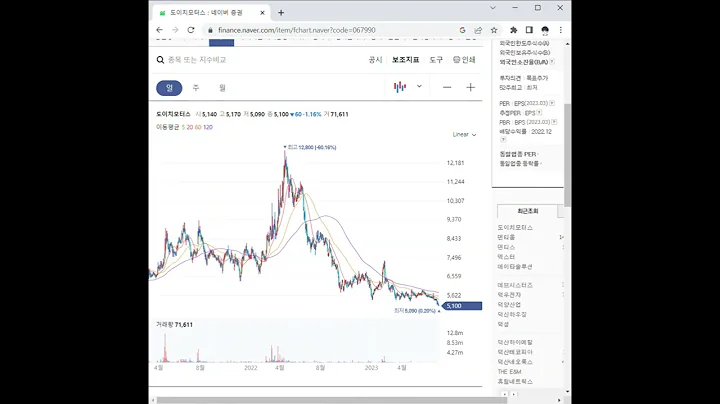720x404 pixels.
Task: Open 덕산네오룩스 in recent list
Action: [x=515, y=362]
